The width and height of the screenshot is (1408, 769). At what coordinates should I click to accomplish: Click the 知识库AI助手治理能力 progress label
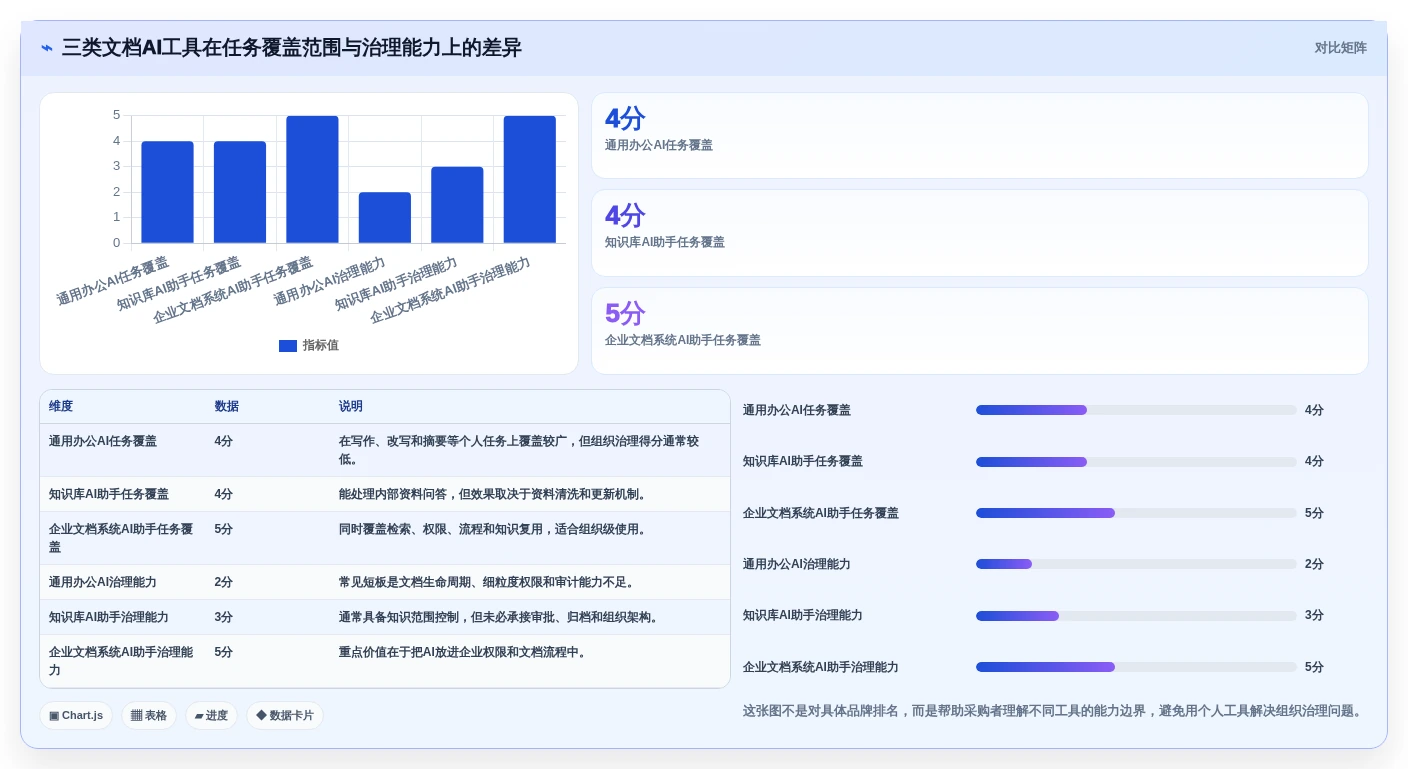pyautogui.click(x=803, y=615)
